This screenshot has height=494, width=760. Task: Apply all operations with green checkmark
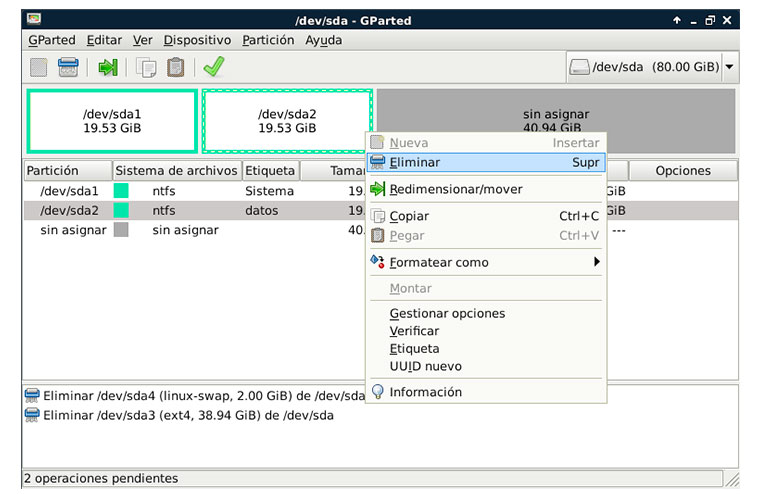tap(214, 66)
